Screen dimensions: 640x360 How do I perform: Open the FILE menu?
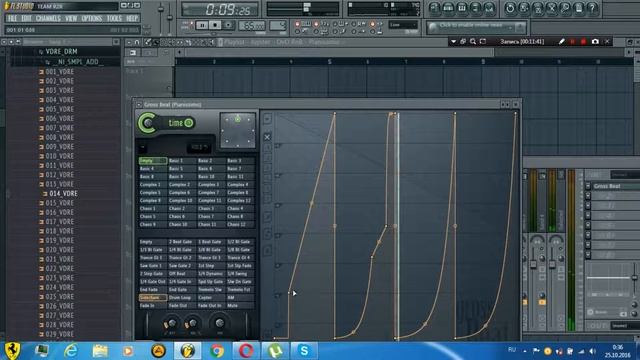(x=12, y=18)
